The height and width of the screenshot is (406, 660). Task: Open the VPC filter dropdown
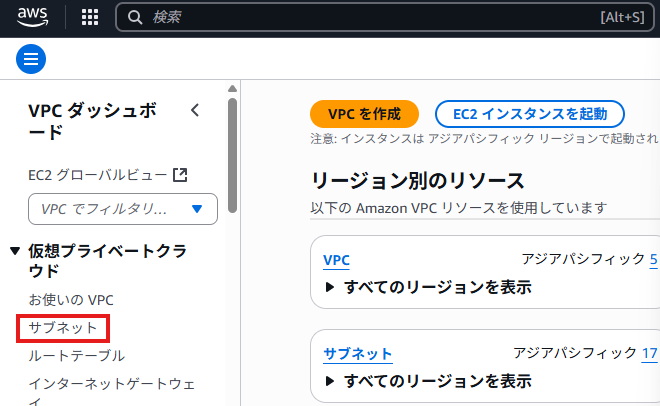coord(123,209)
